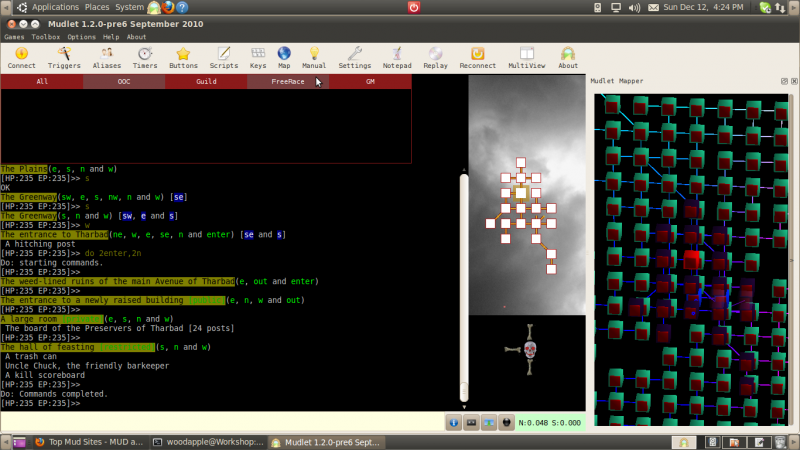Open the Applications menu
The image size is (800, 450).
click(x=55, y=7)
